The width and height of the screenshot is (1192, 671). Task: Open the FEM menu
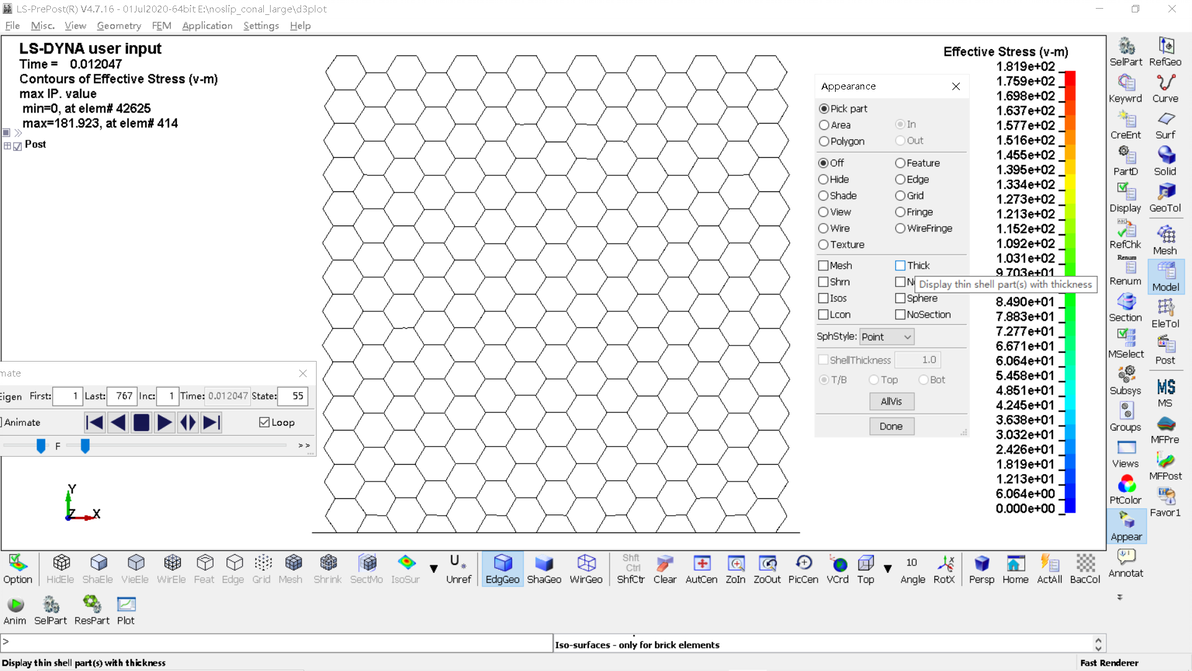click(161, 26)
